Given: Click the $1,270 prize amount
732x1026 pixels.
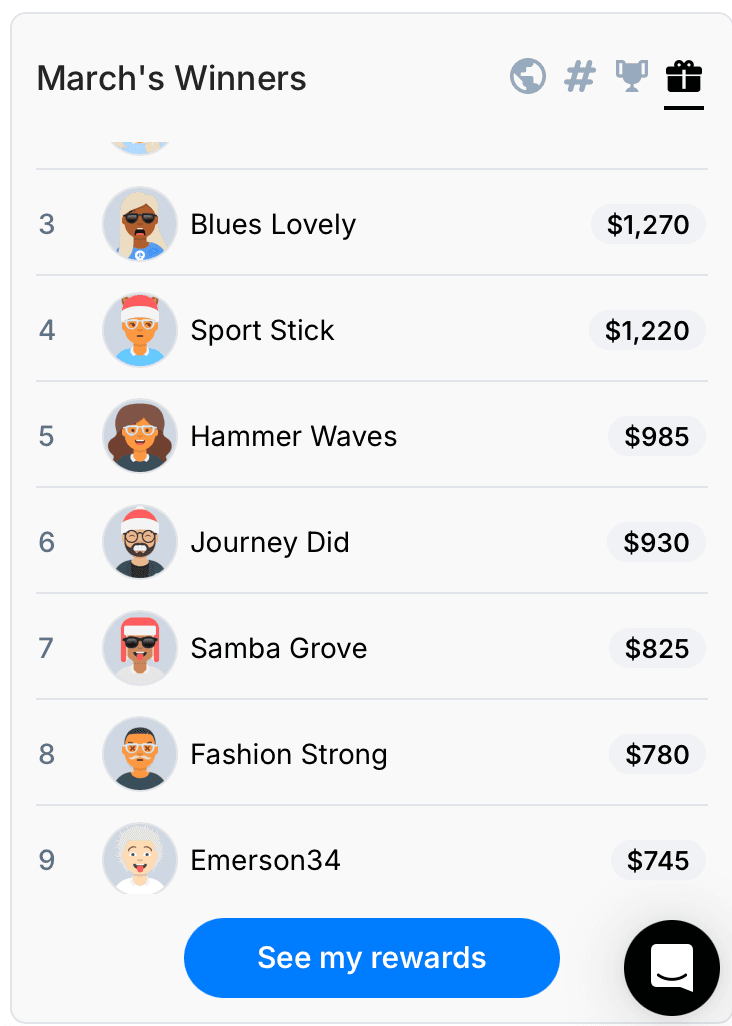Looking at the screenshot, I should [648, 224].
